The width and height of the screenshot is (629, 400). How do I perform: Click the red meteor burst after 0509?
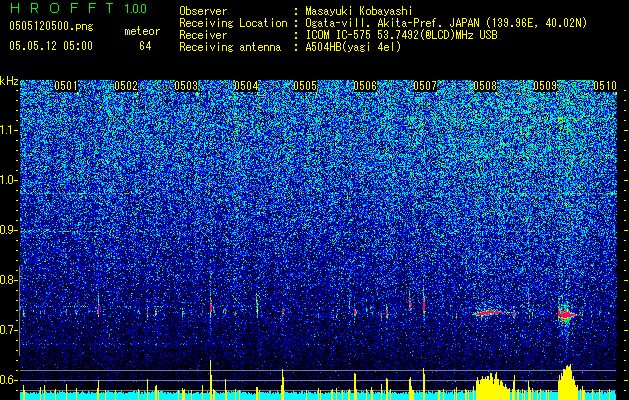click(566, 313)
